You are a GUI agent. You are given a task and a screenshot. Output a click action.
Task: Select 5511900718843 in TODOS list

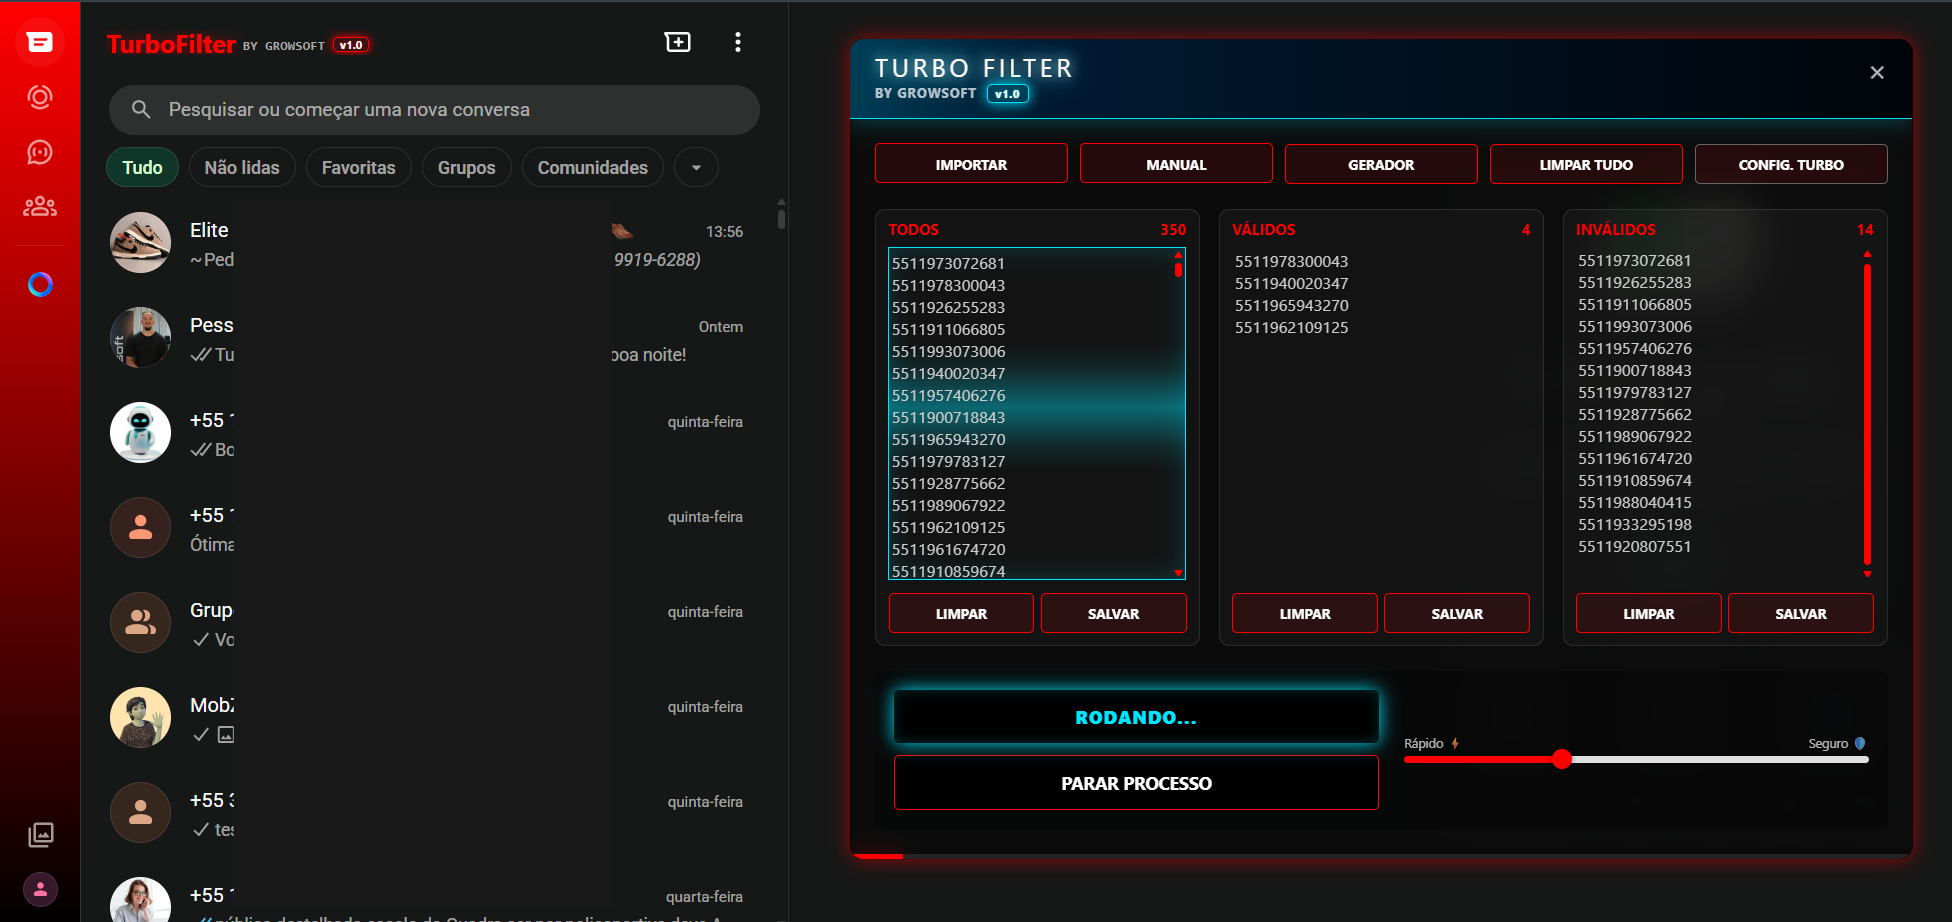(x=948, y=417)
